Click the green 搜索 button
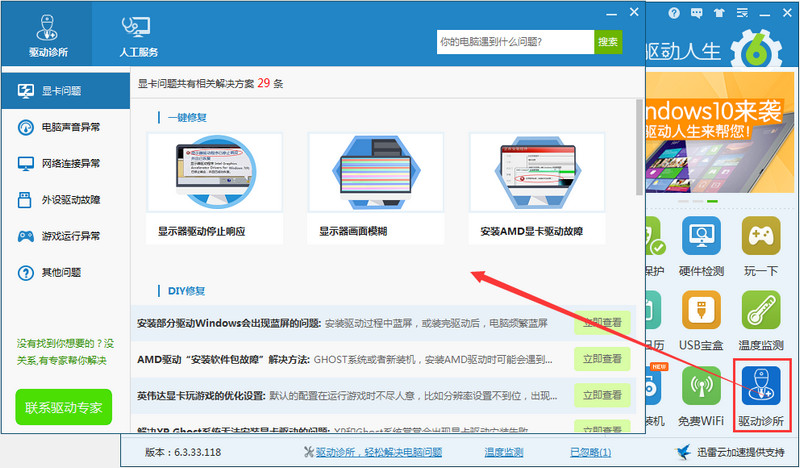 pos(608,42)
